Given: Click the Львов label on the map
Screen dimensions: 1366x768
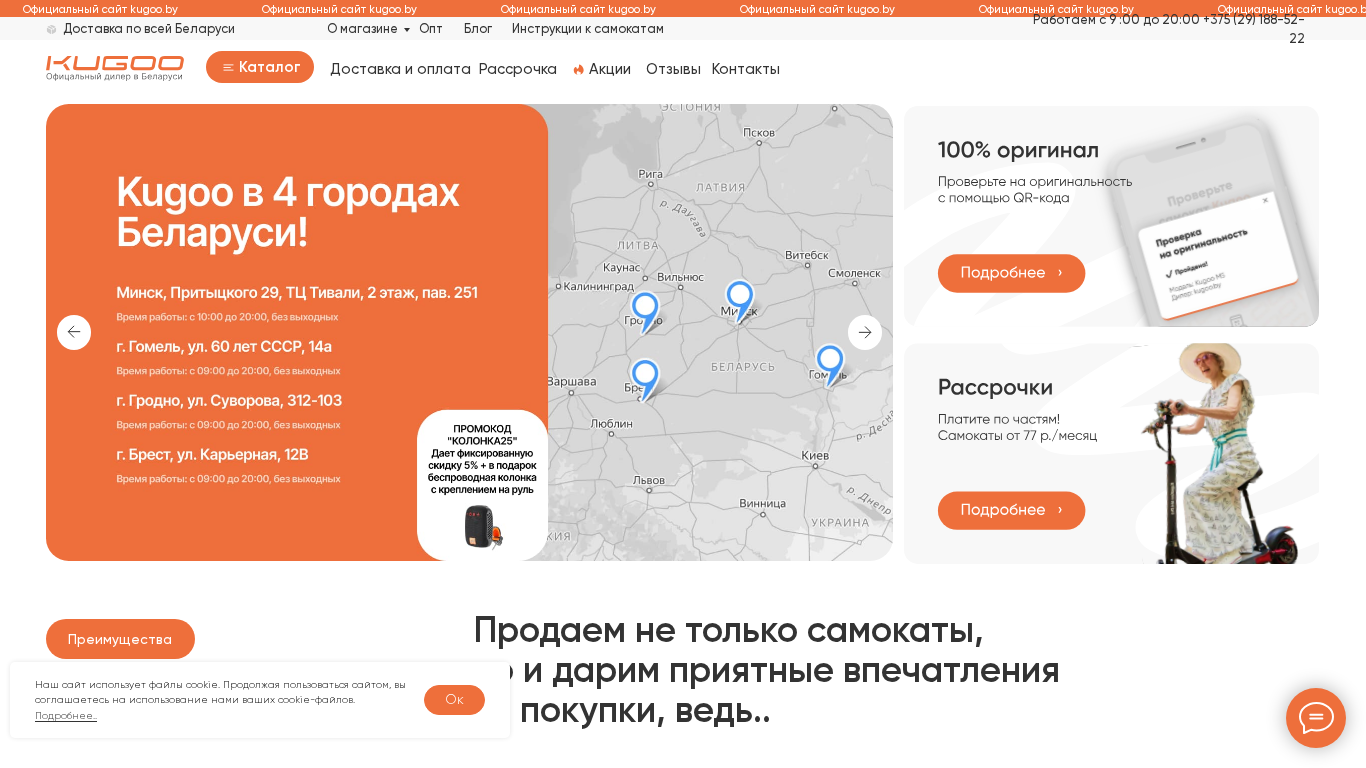Looking at the screenshot, I should (x=649, y=480).
